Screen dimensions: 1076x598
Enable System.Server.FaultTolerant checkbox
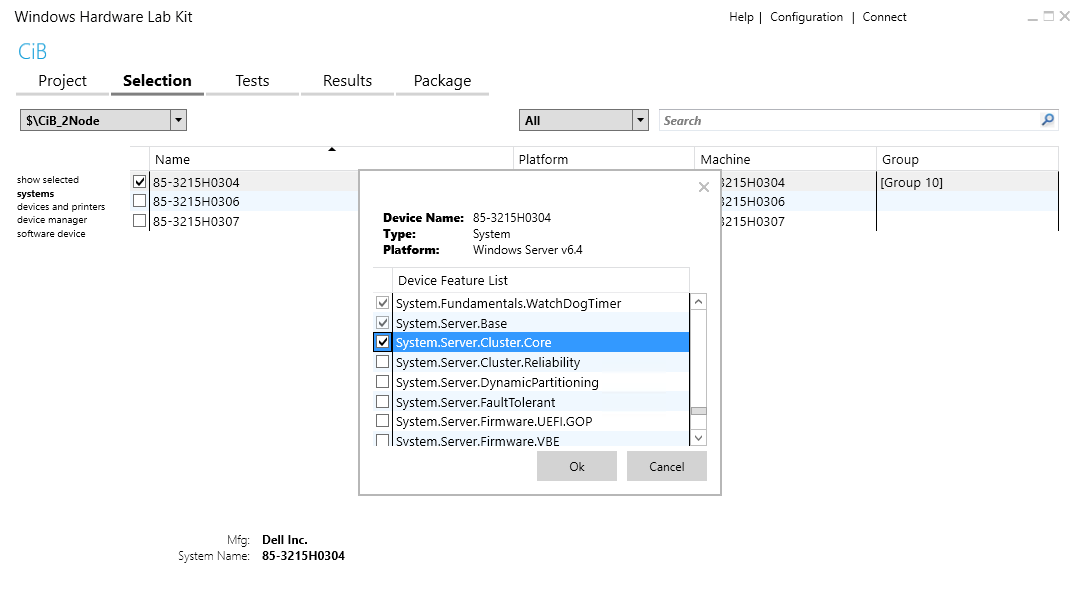pyautogui.click(x=382, y=402)
